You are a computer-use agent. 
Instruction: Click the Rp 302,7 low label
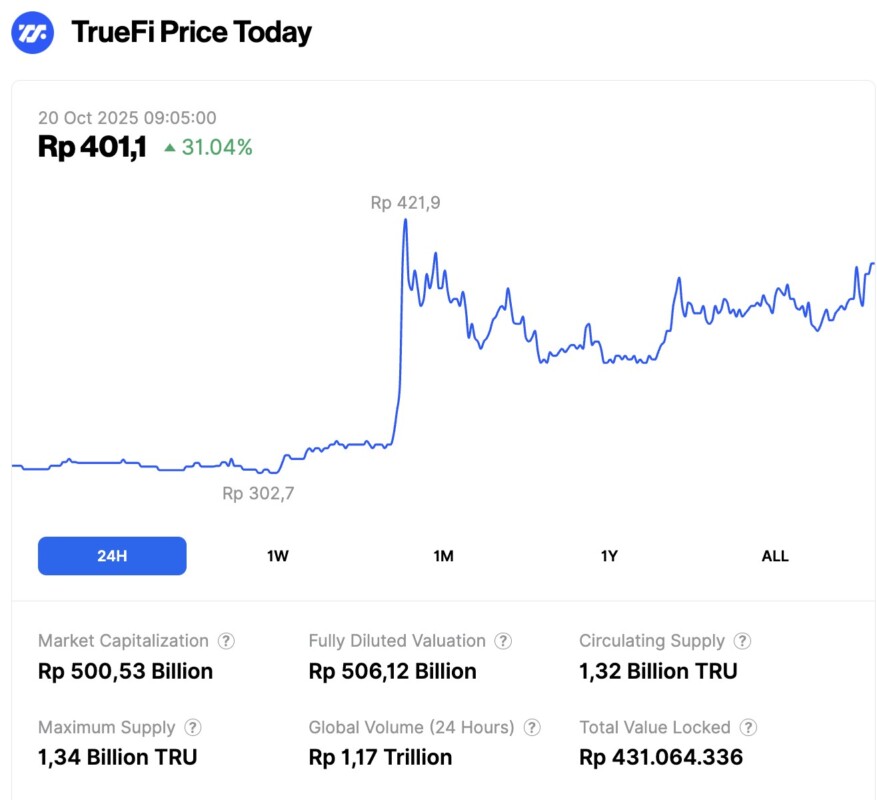tap(258, 493)
